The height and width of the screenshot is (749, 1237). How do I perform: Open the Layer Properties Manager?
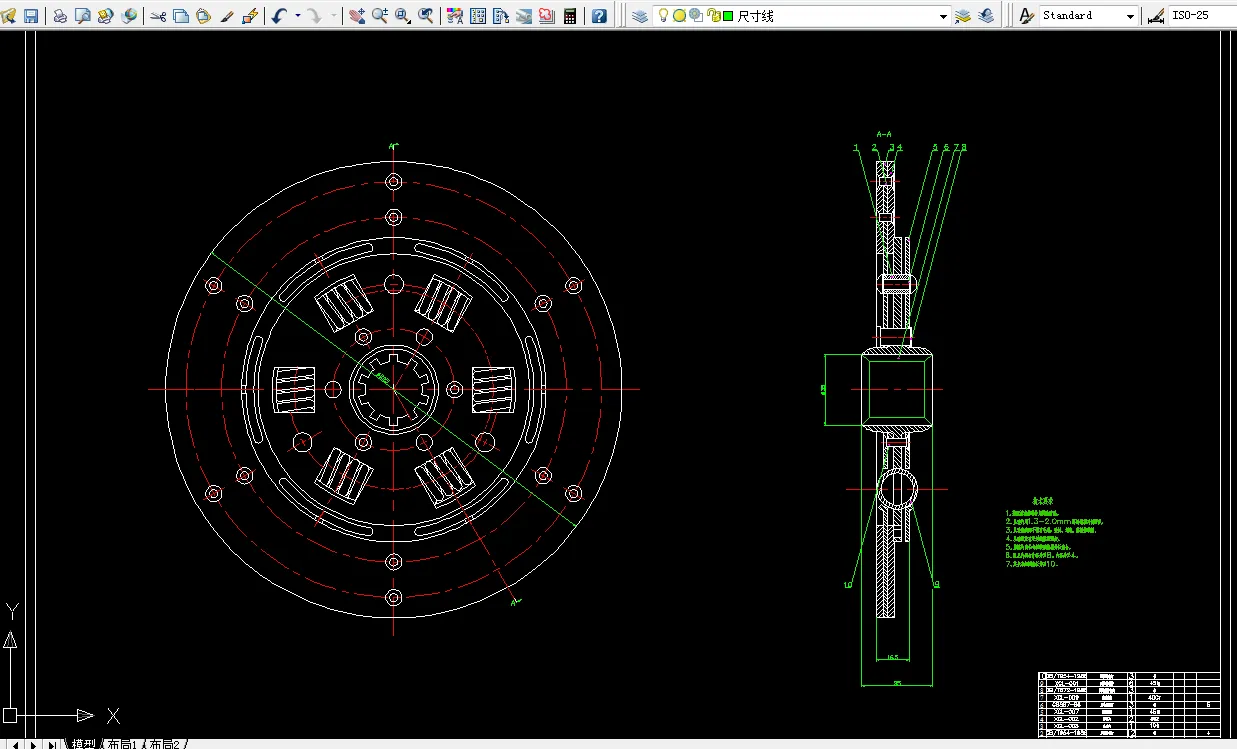click(x=640, y=16)
